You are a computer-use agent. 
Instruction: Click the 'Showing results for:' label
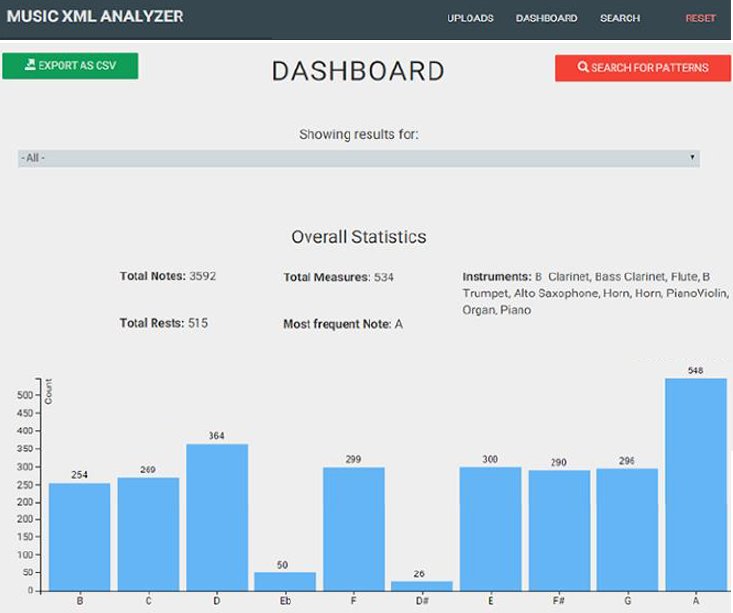(x=359, y=135)
